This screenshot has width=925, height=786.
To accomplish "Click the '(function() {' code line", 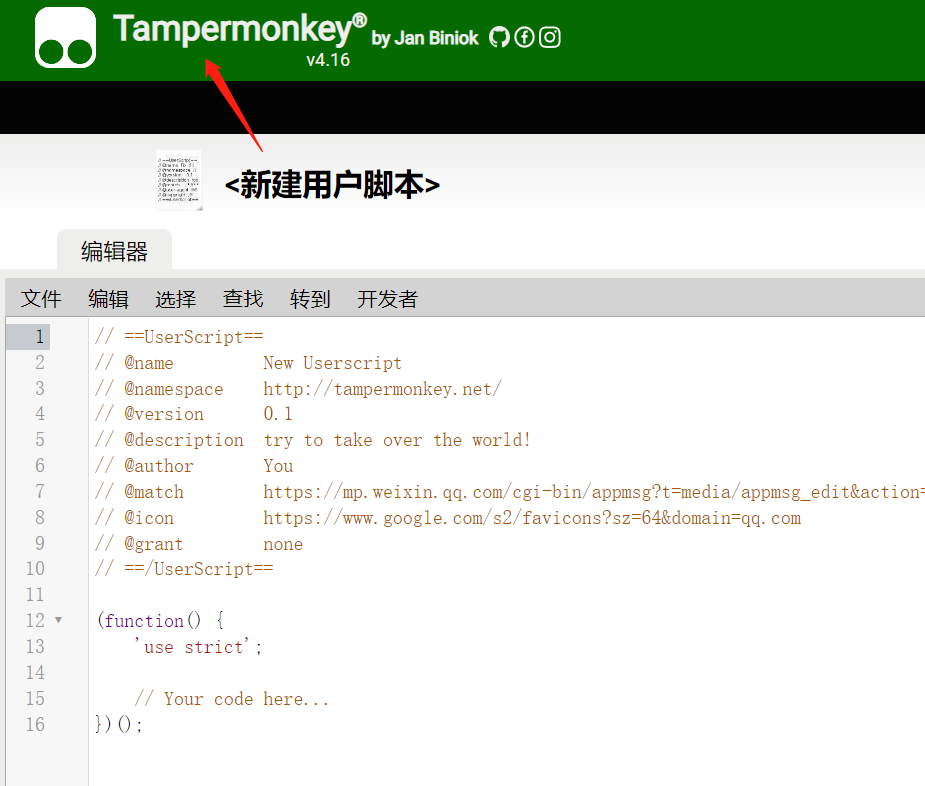I will tap(160, 620).
